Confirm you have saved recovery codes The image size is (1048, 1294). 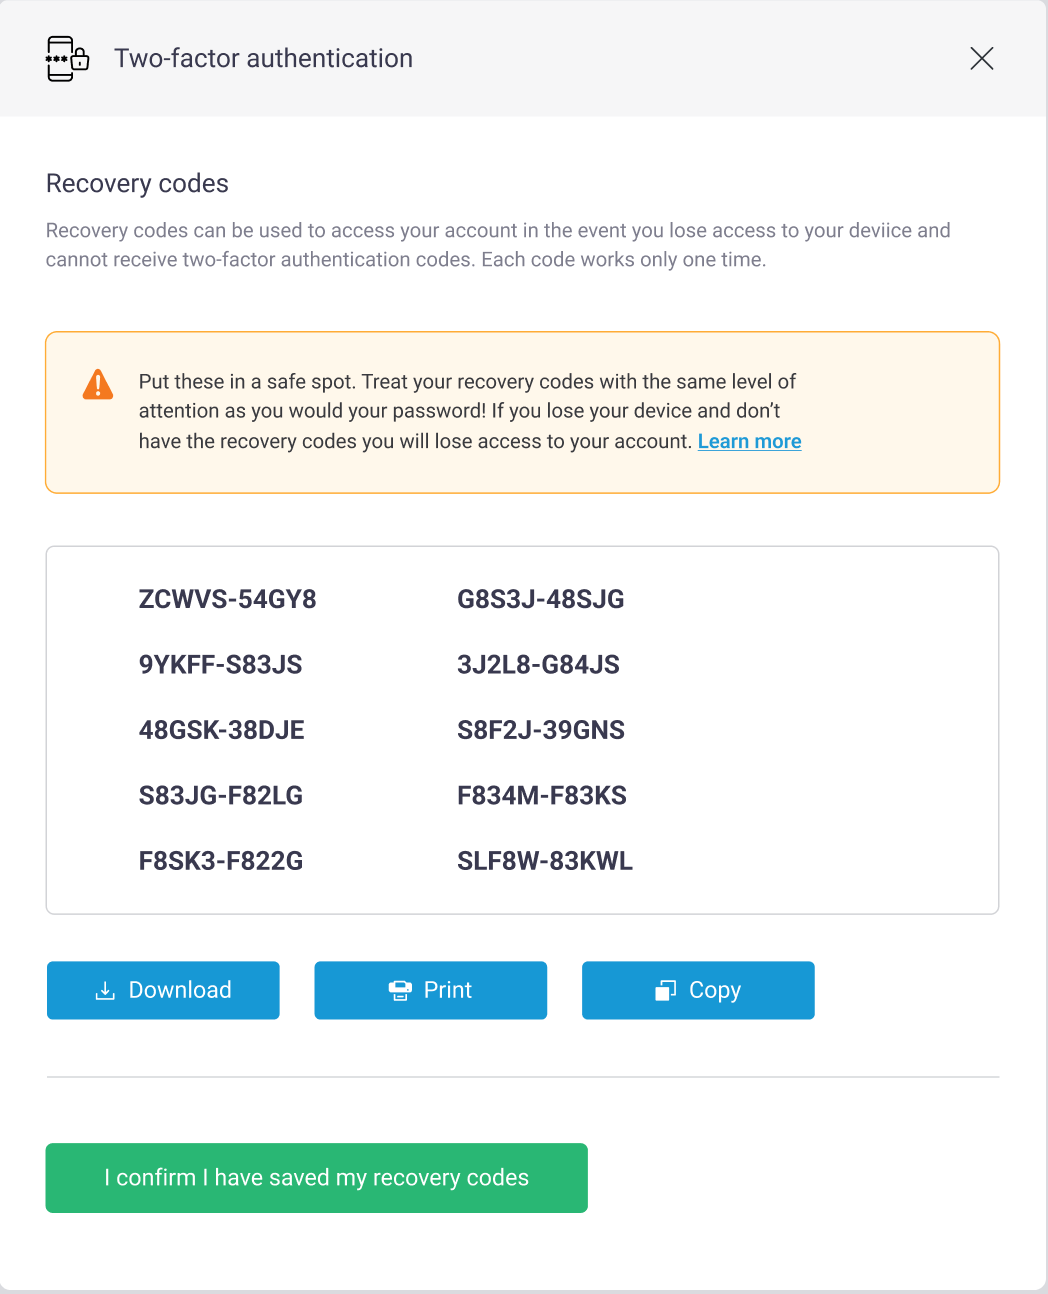point(316,1178)
